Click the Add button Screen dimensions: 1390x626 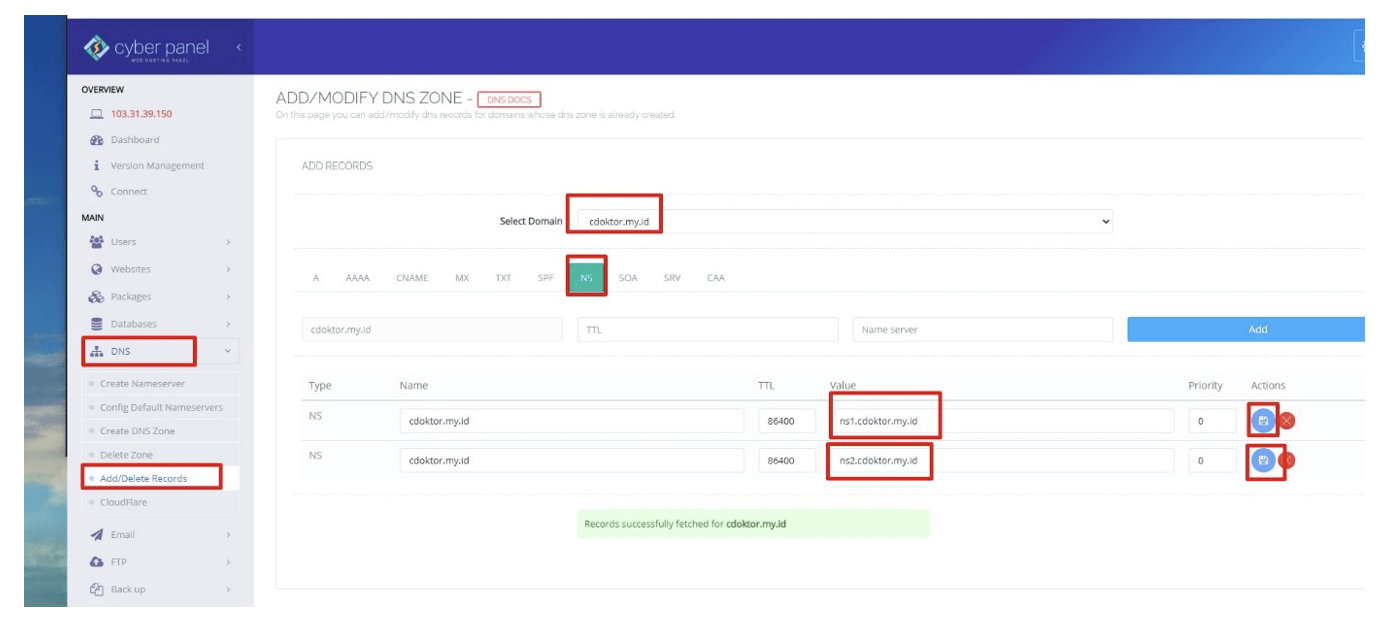click(x=1256, y=329)
